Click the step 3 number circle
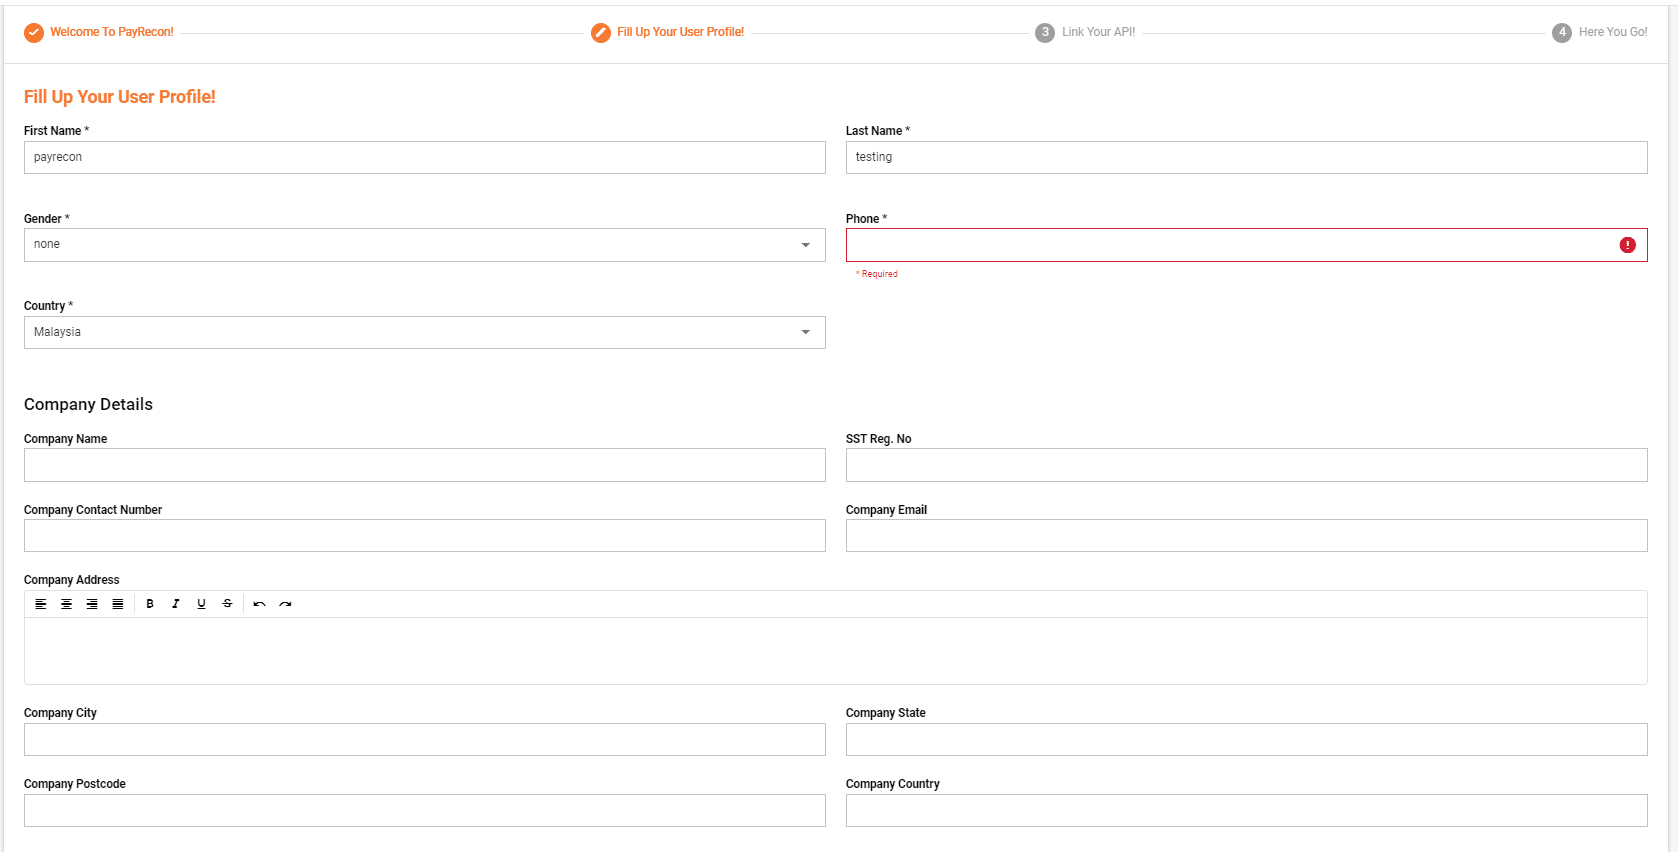The height and width of the screenshot is (852, 1678). 1045,32
